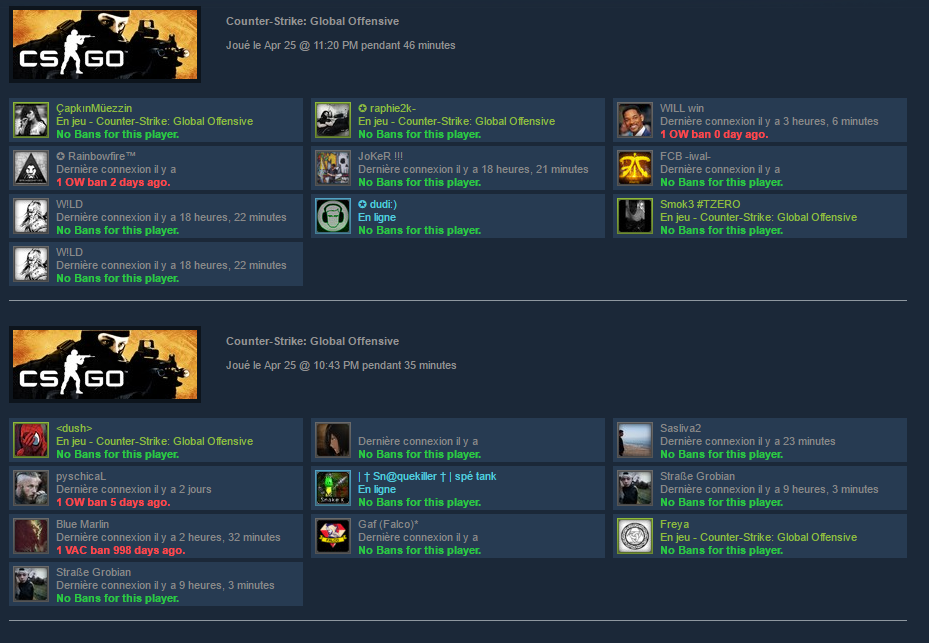
Task: Open raphie2k- player avatar
Action: point(333,120)
